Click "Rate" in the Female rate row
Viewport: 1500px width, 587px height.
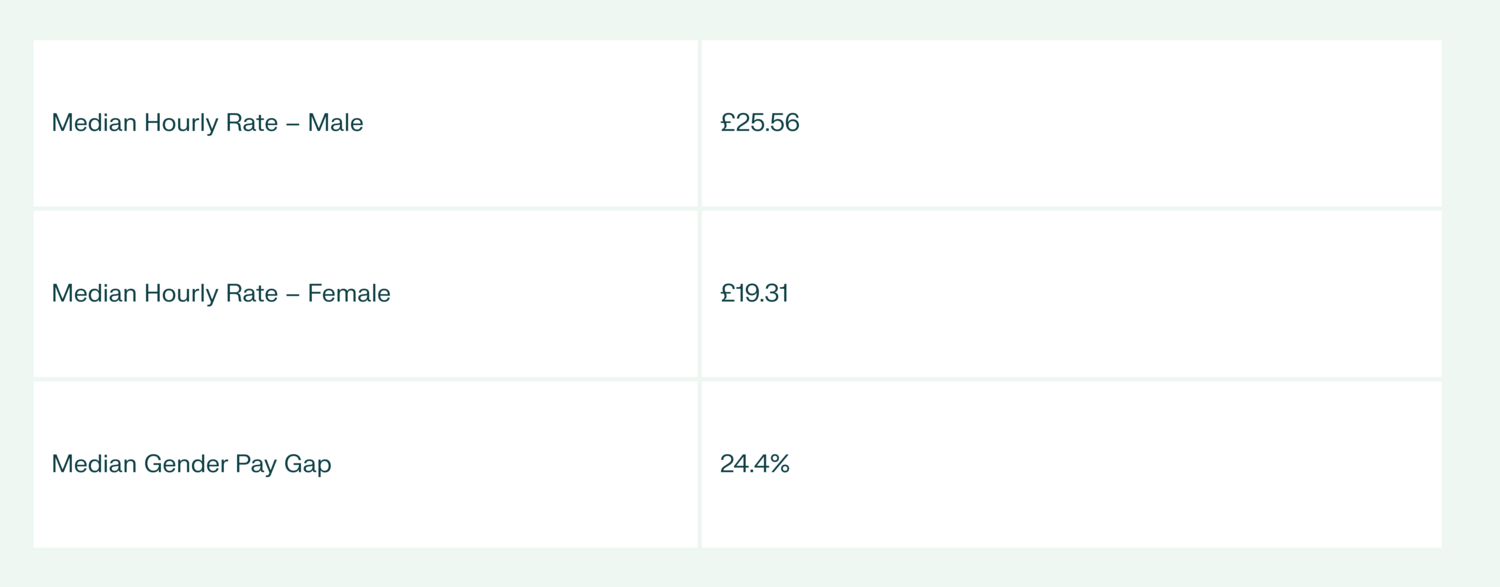pyautogui.click(x=253, y=294)
